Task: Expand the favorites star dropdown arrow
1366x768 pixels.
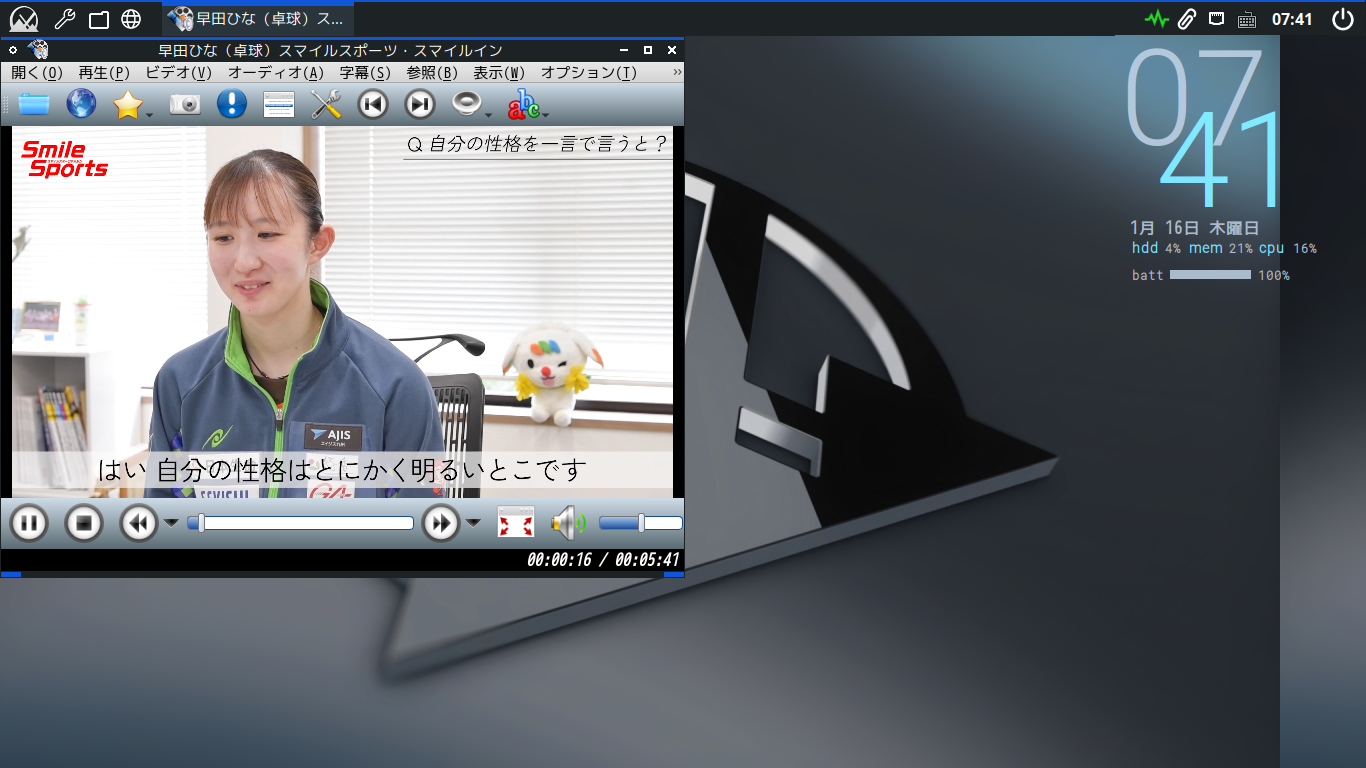Action: coord(150,115)
